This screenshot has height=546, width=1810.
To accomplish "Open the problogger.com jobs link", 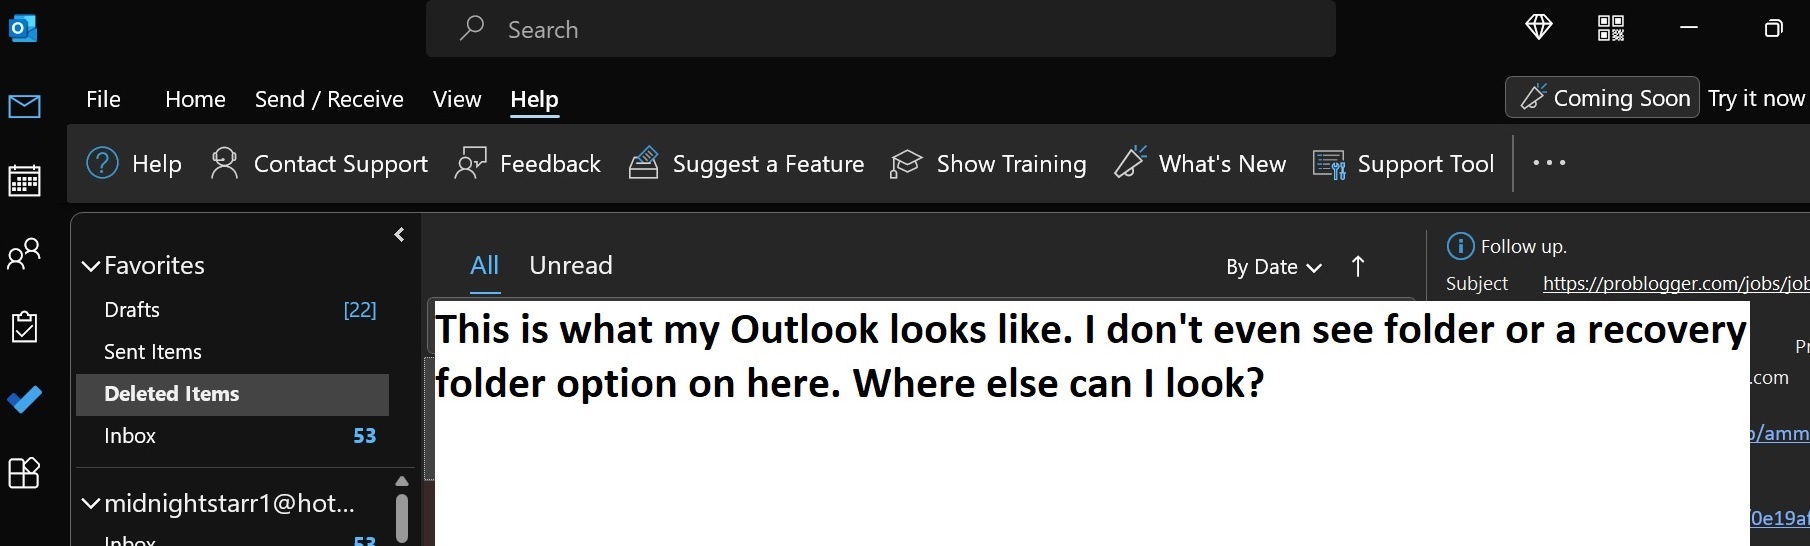I will point(1676,283).
